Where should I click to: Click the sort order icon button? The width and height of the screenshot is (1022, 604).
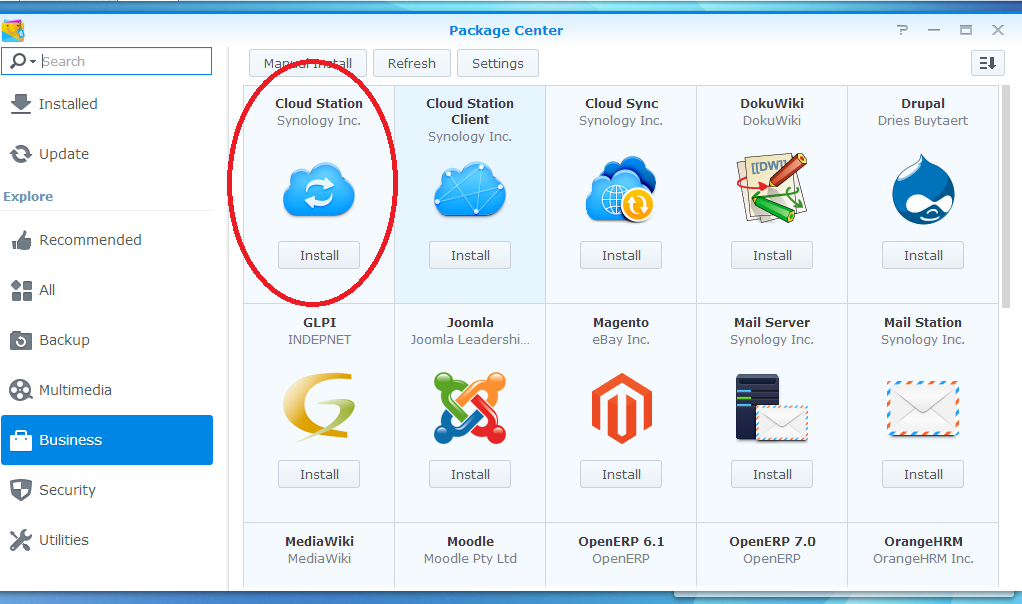(x=987, y=63)
